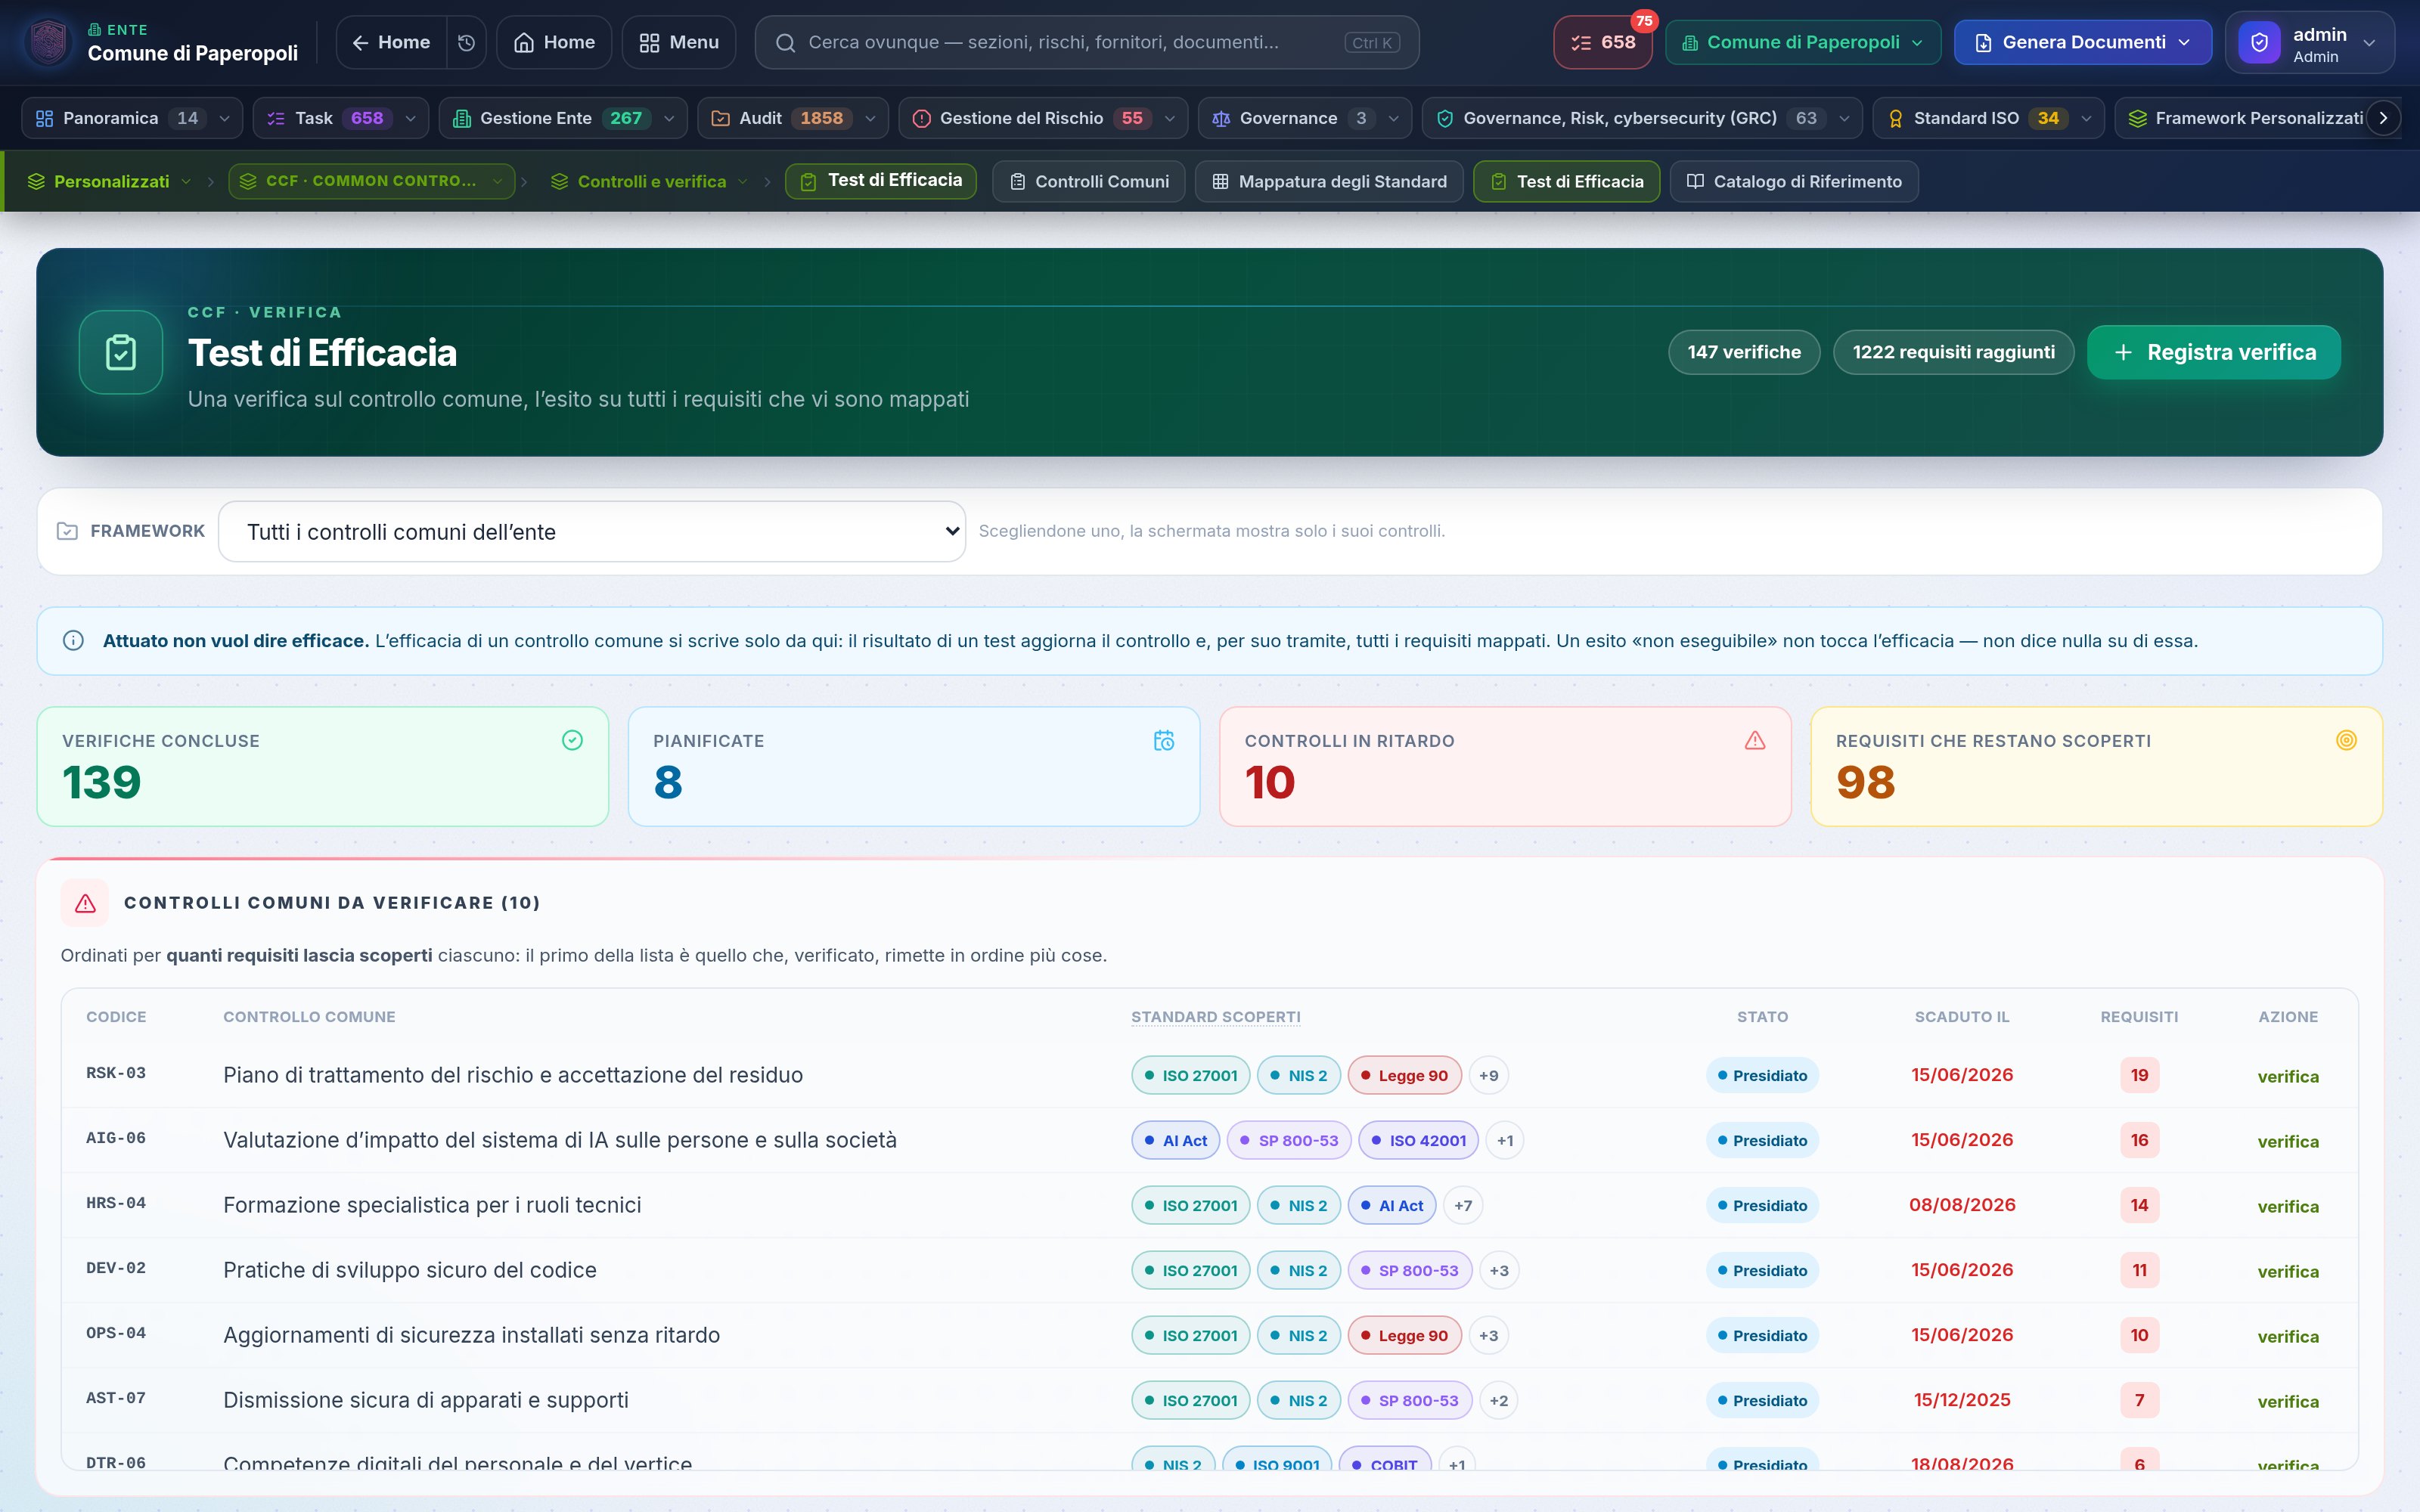Open the Genera Documenti dropdown
The height and width of the screenshot is (1512, 2420).
[2083, 42]
